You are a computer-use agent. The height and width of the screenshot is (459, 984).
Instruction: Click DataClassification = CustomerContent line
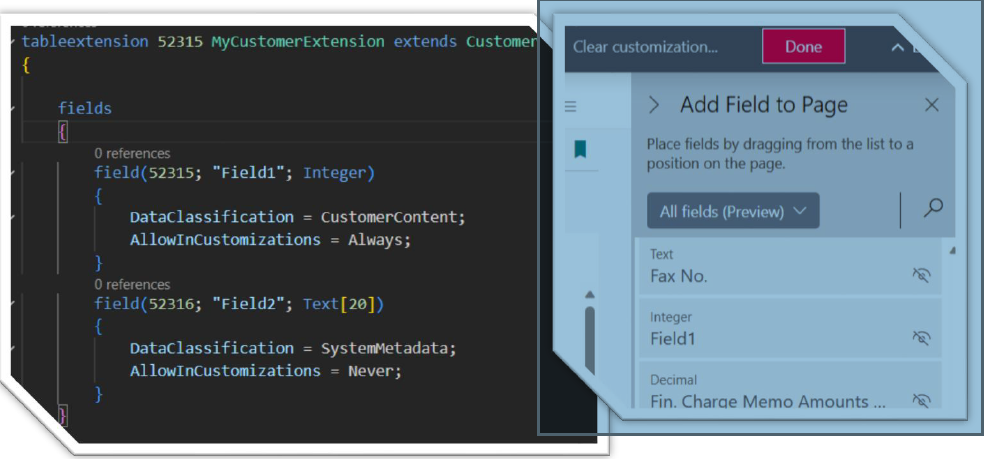[298, 217]
